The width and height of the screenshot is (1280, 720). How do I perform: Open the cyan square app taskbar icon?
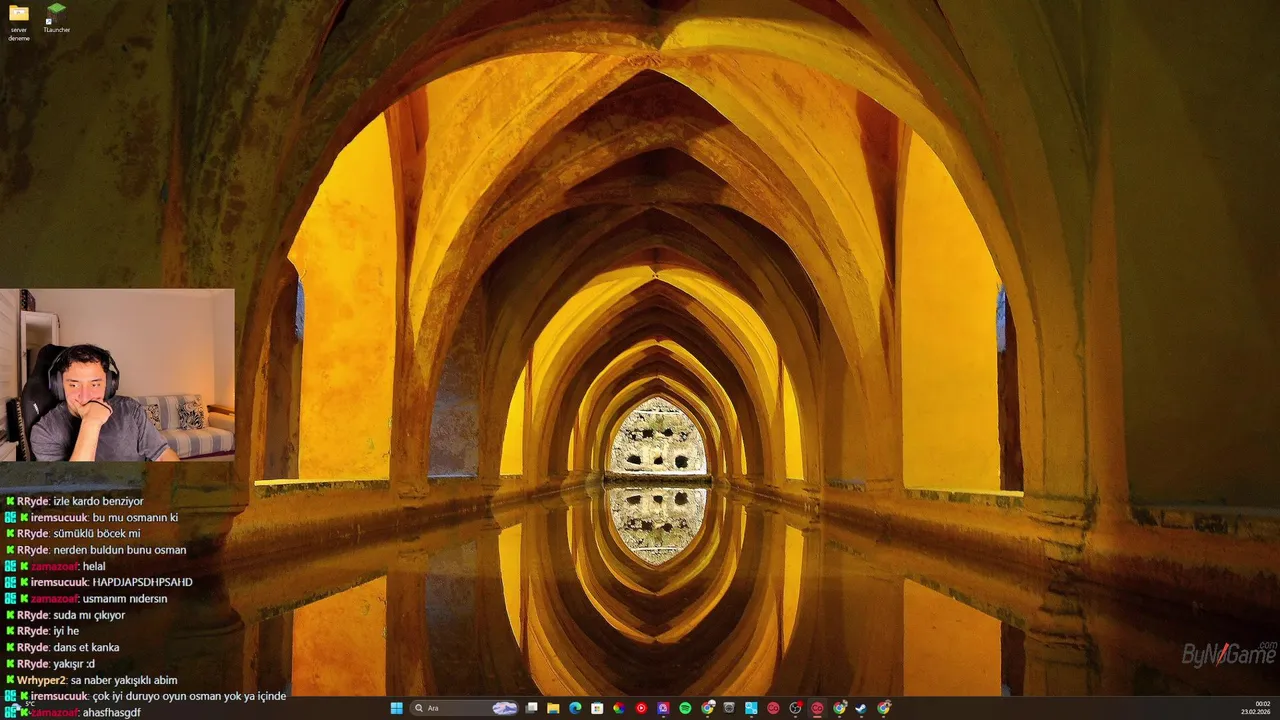coord(751,708)
